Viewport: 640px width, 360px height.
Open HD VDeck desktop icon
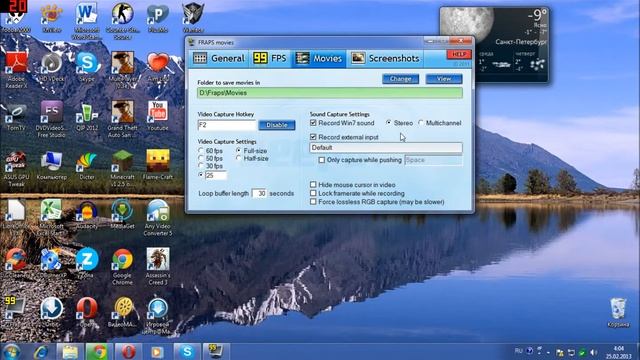pos(51,67)
